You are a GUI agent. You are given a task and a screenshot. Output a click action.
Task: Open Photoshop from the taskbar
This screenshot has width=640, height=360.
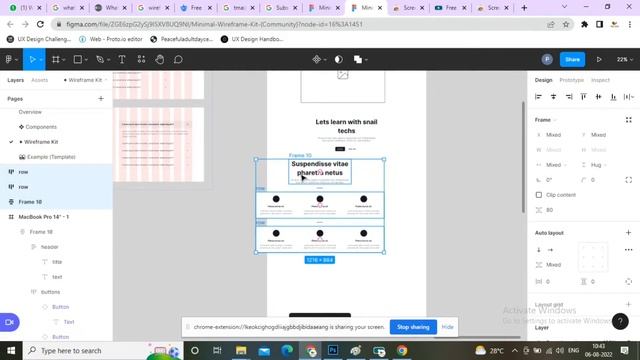pyautogui.click(x=333, y=351)
